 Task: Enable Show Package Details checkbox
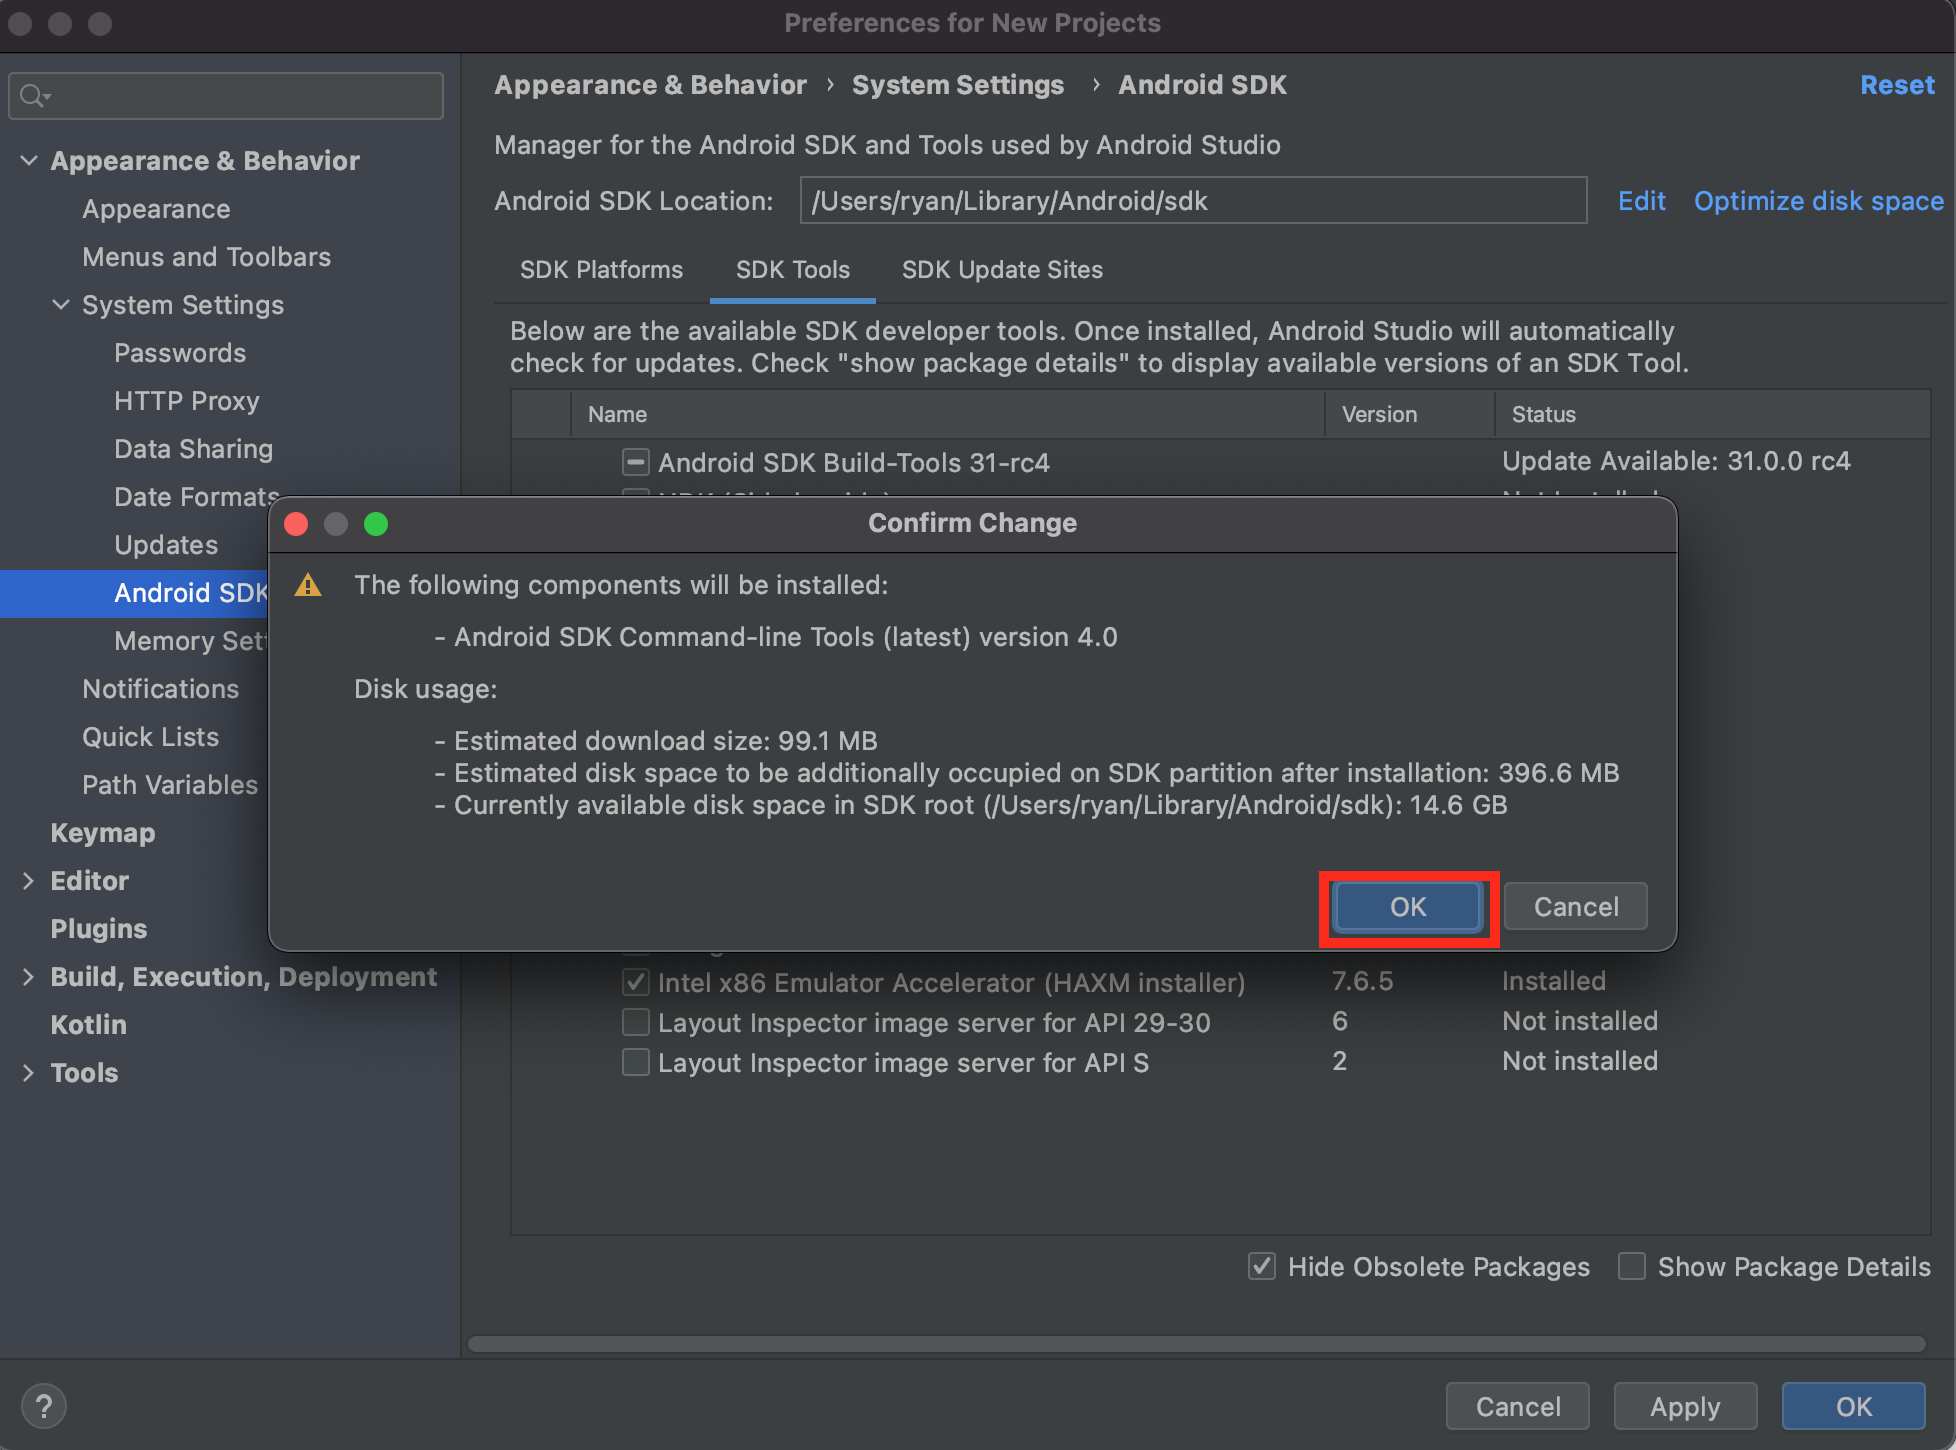(1632, 1266)
